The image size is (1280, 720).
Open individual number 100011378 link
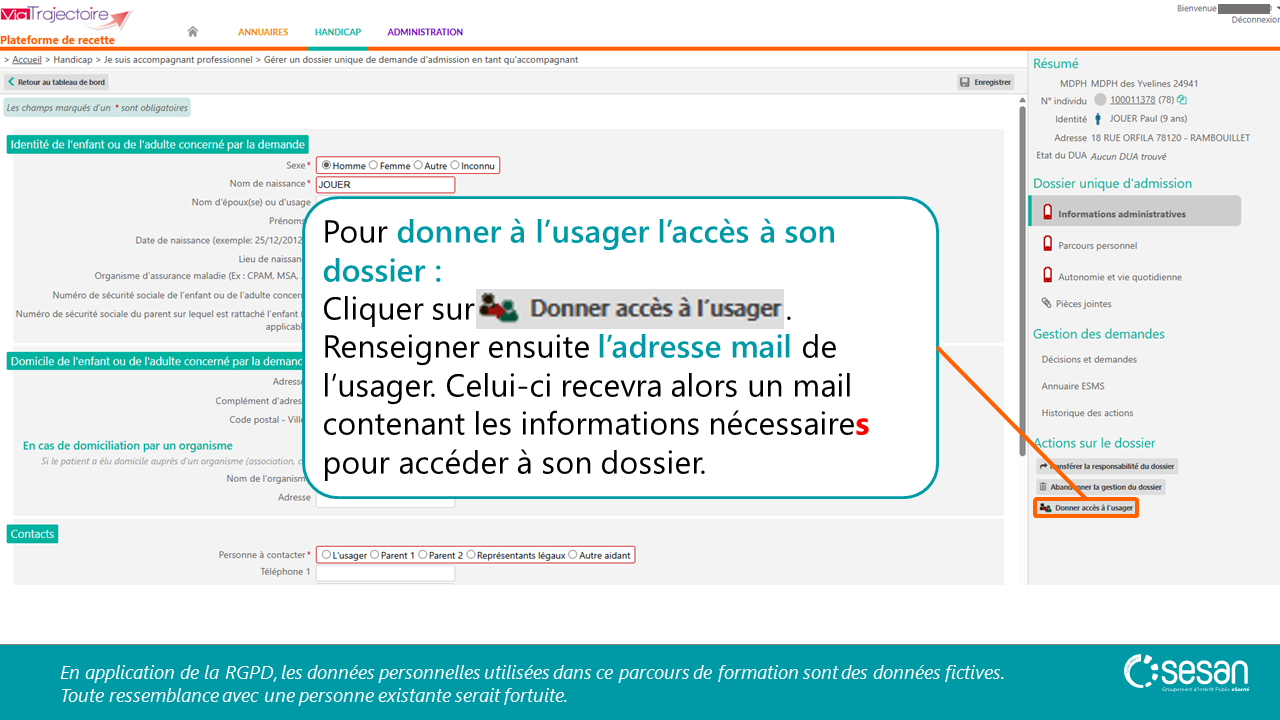[x=1132, y=100]
